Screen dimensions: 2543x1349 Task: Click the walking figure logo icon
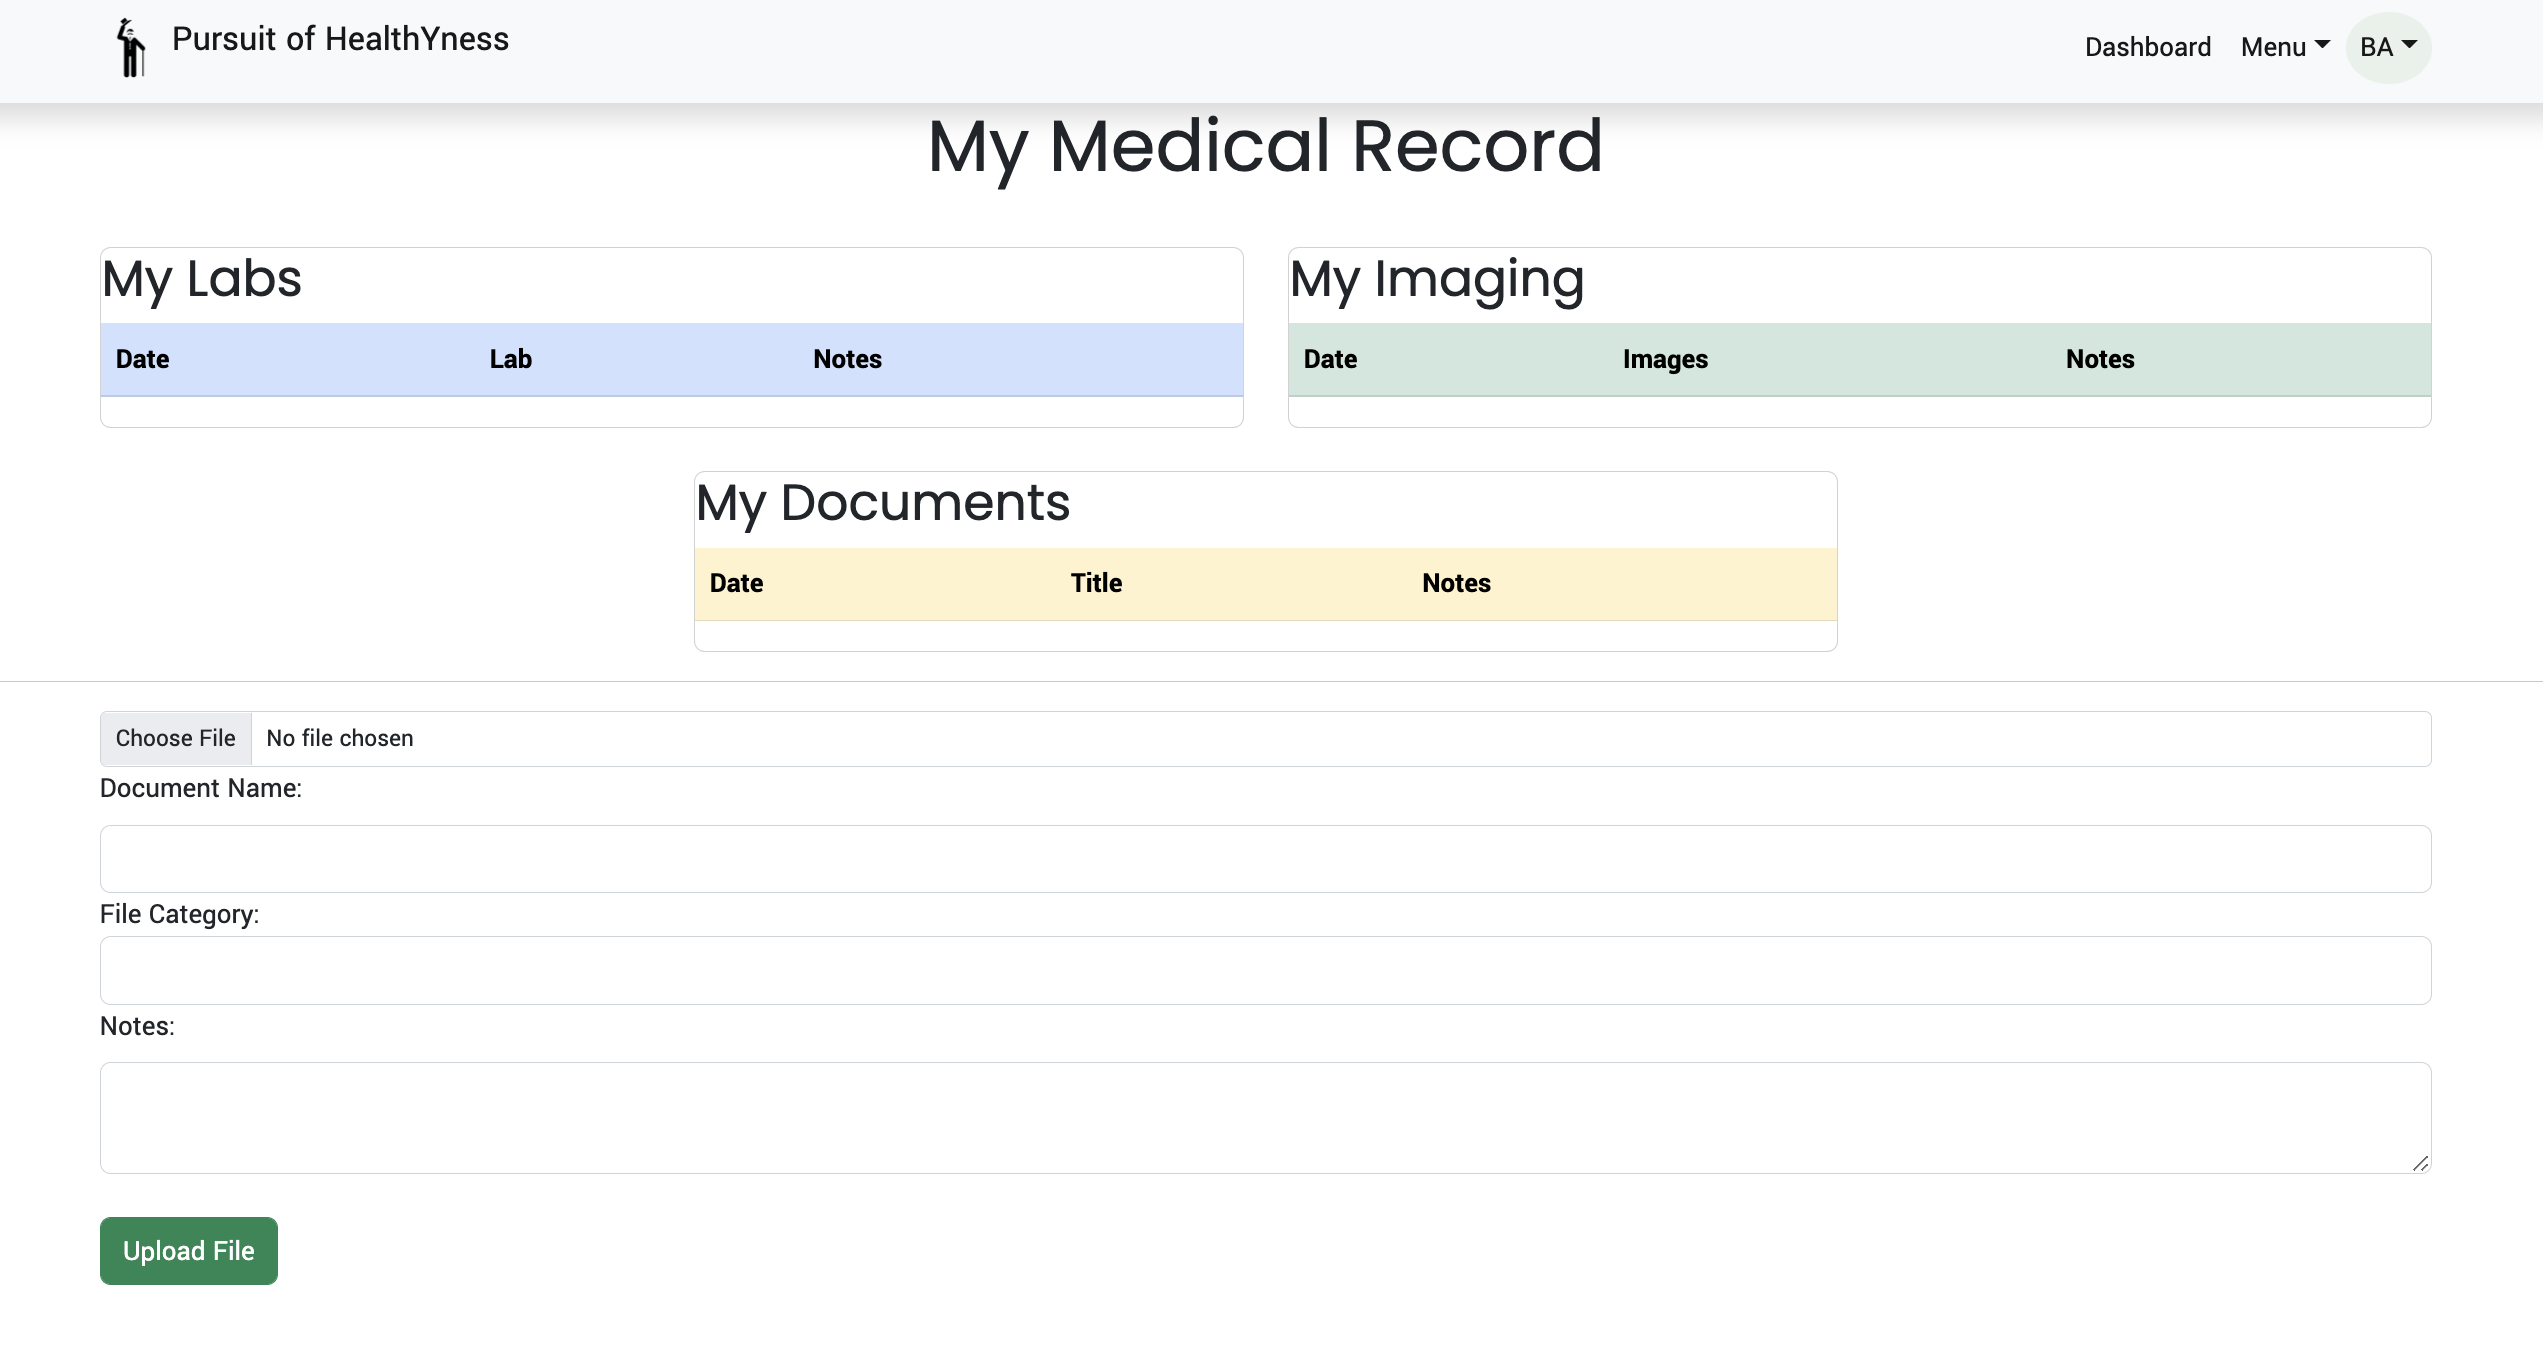pyautogui.click(x=131, y=47)
